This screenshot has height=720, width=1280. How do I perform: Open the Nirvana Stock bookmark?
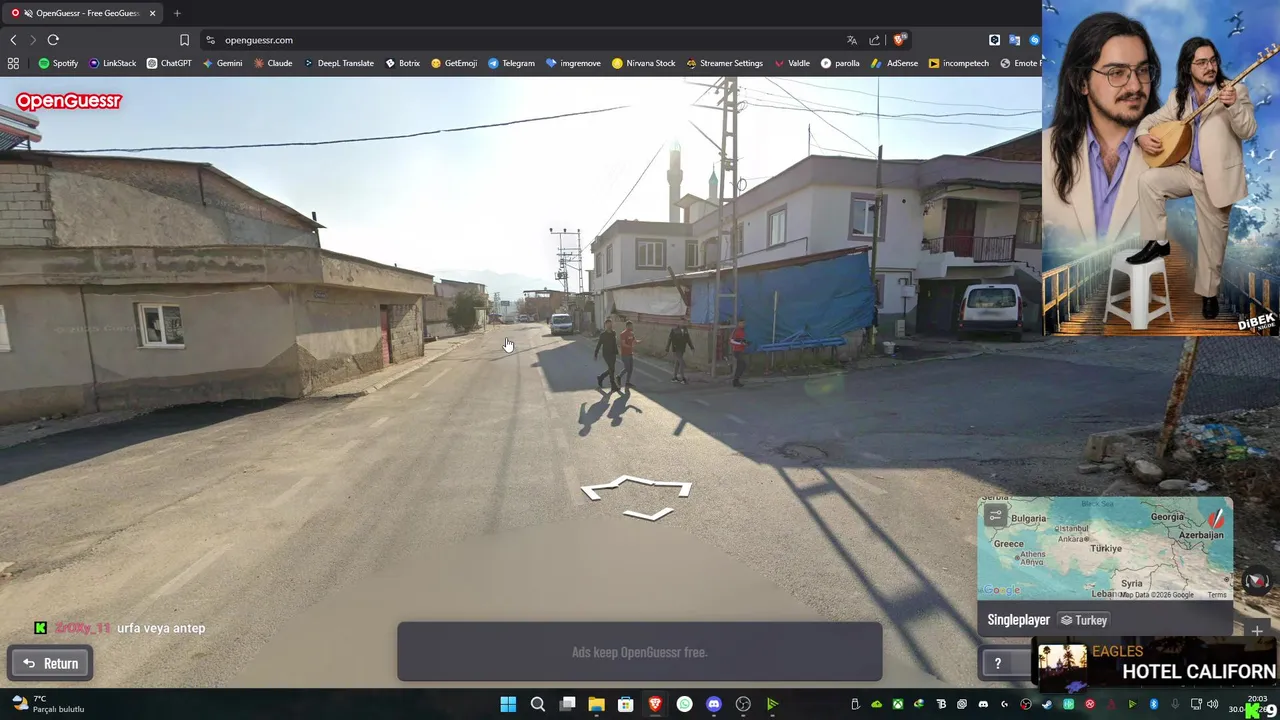click(644, 63)
